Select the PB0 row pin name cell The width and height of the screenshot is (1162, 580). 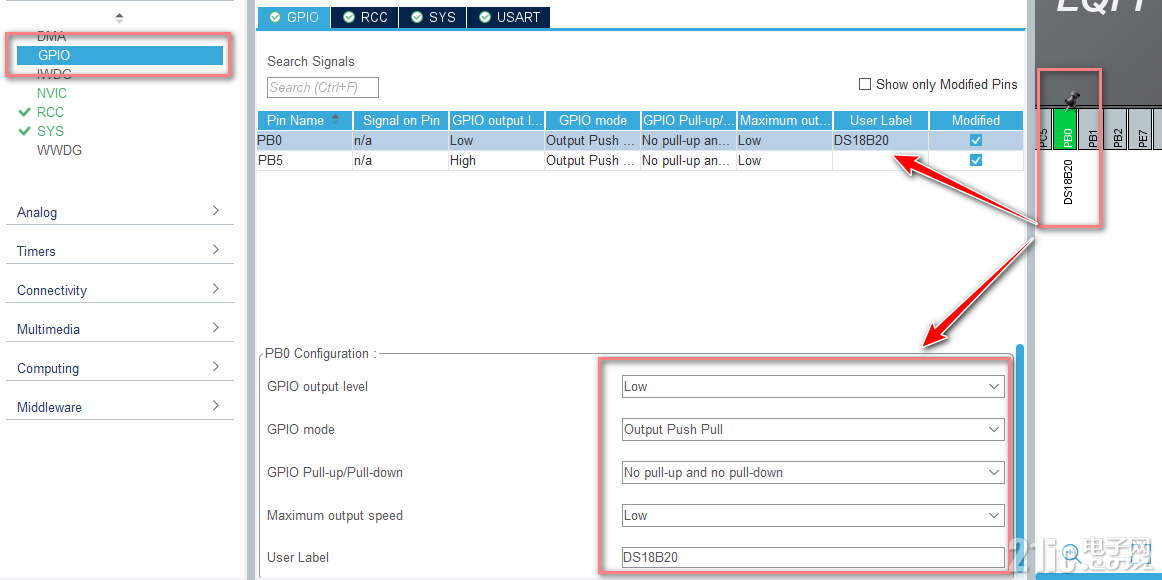coord(305,141)
